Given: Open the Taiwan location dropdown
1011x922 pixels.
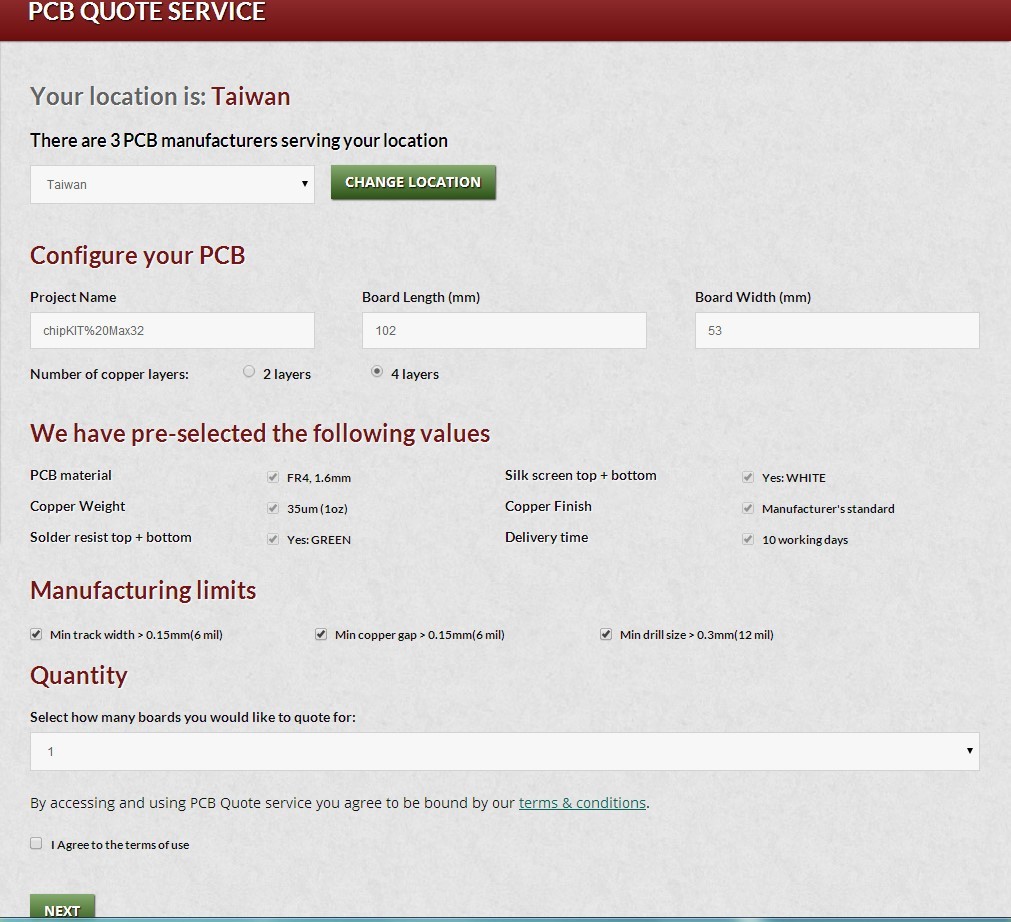Looking at the screenshot, I should pos(172,185).
